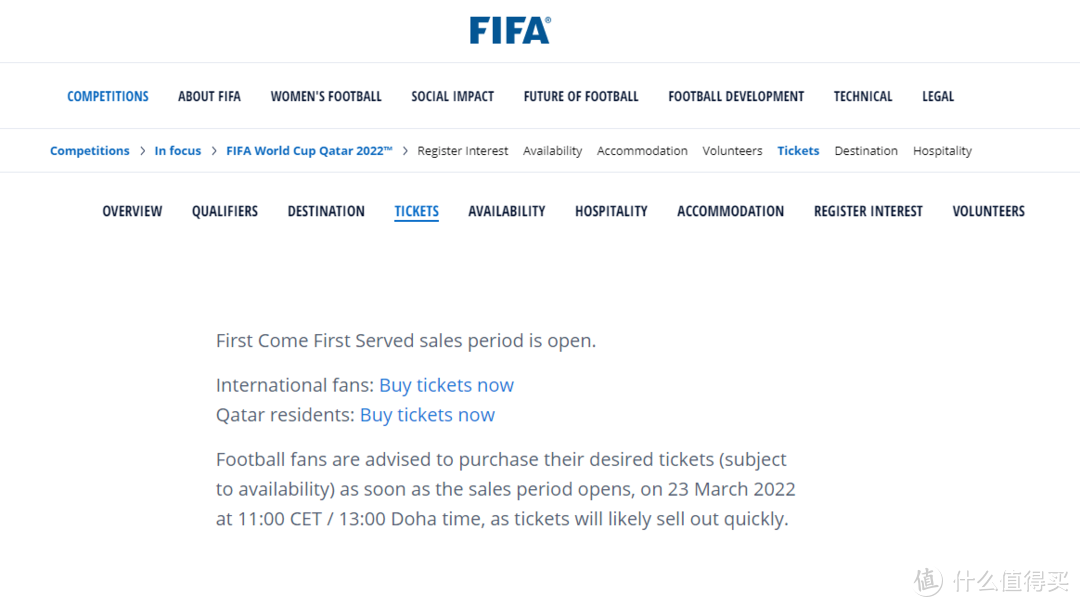Open the LEGAL menu item

pyautogui.click(x=938, y=97)
